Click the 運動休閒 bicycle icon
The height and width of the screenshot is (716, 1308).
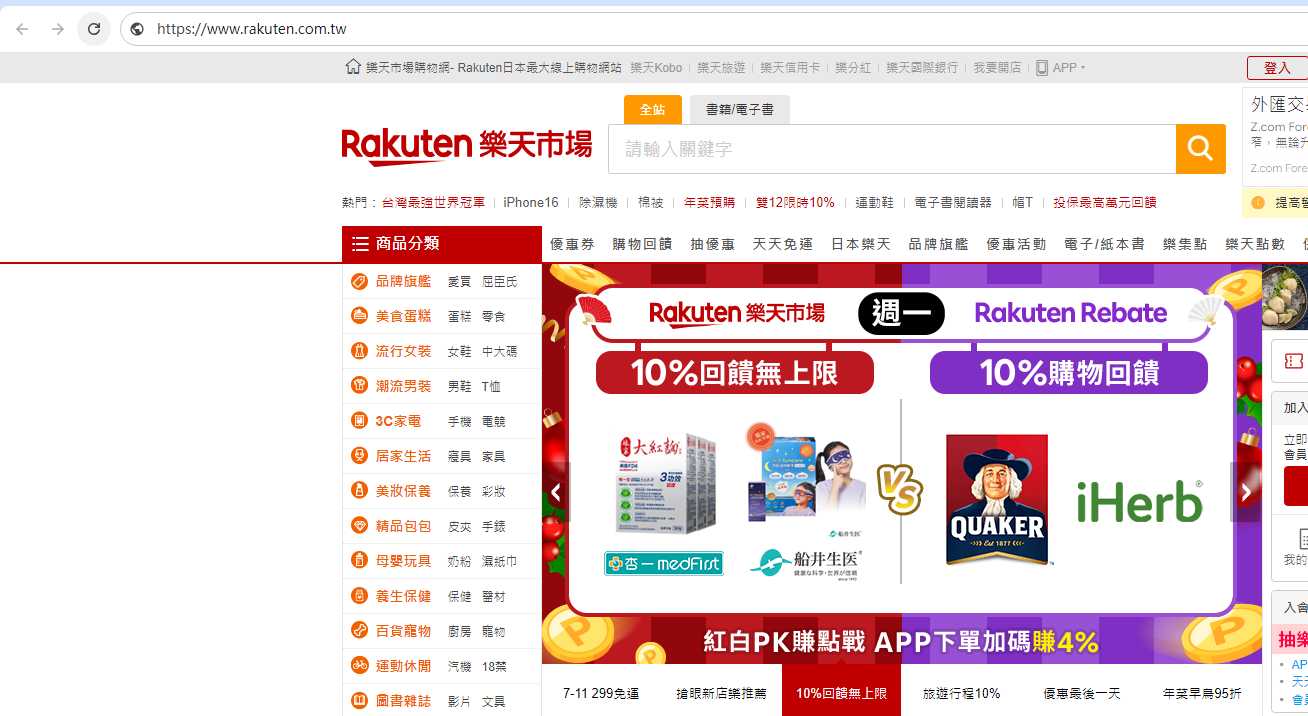[x=360, y=666]
